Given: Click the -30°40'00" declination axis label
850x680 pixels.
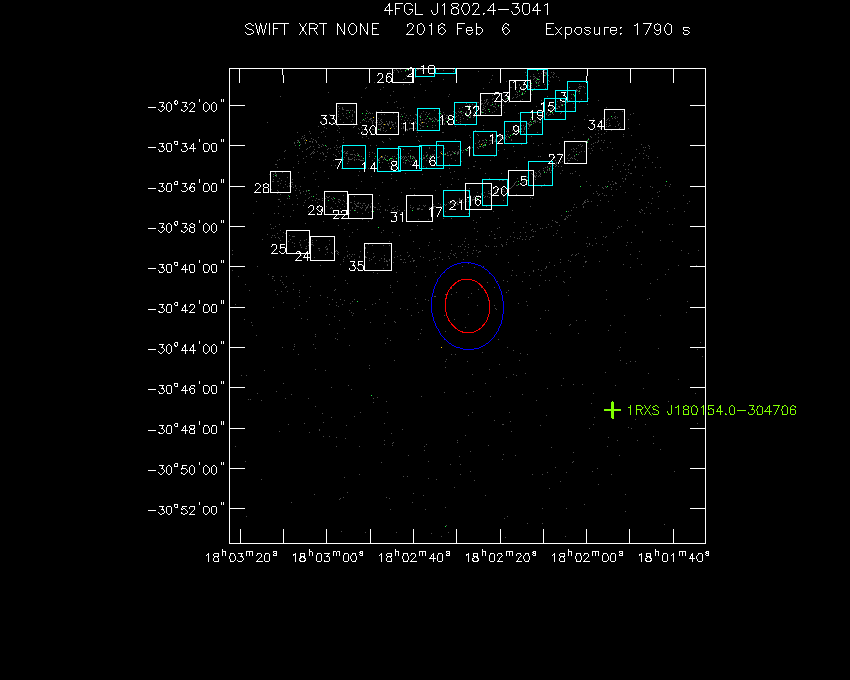Looking at the screenshot, I should 186,268.
